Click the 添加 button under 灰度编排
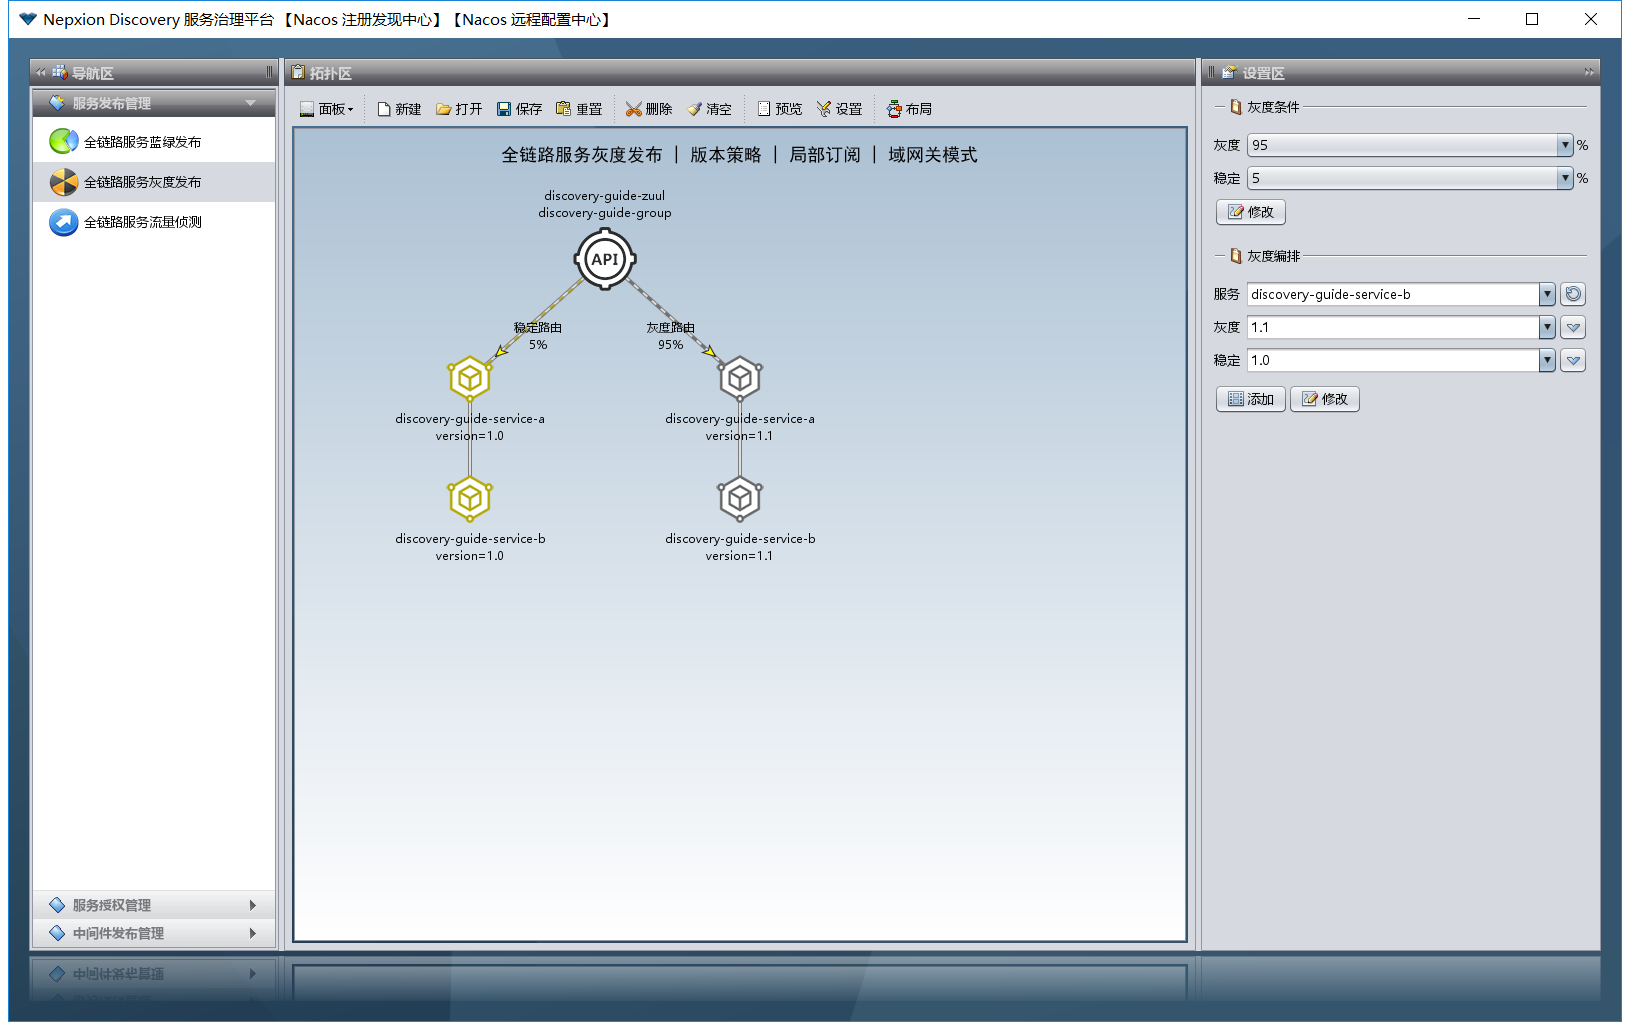Viewport: 1630px width, 1030px height. point(1250,399)
